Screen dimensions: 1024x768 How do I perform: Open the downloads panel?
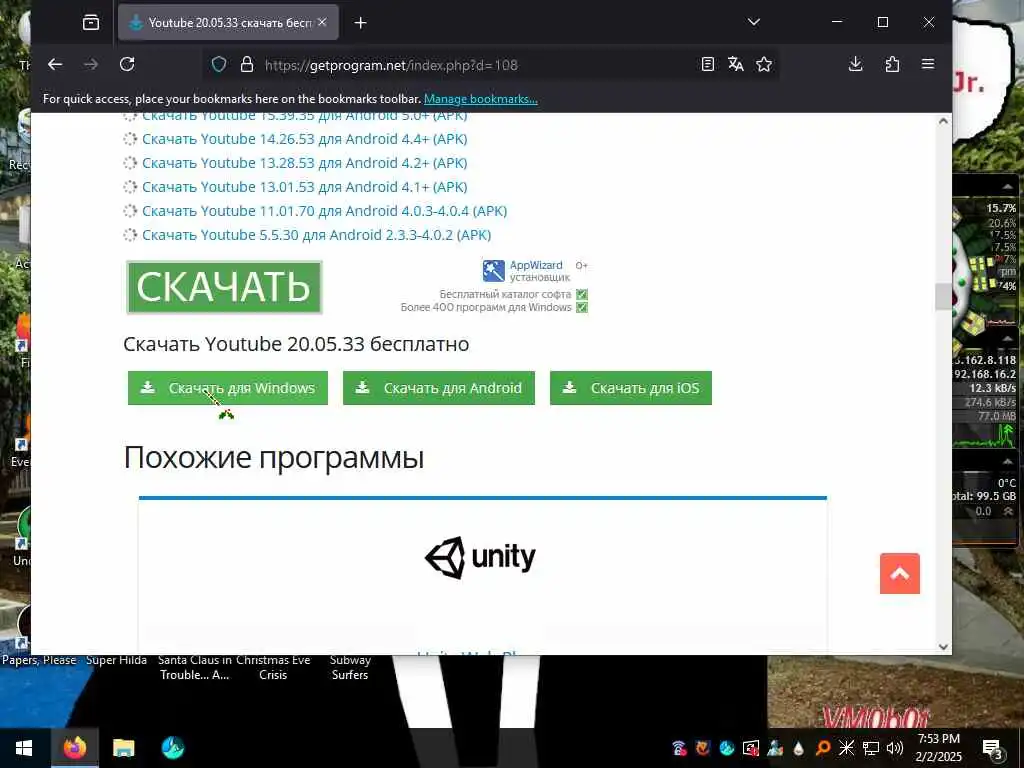(856, 64)
